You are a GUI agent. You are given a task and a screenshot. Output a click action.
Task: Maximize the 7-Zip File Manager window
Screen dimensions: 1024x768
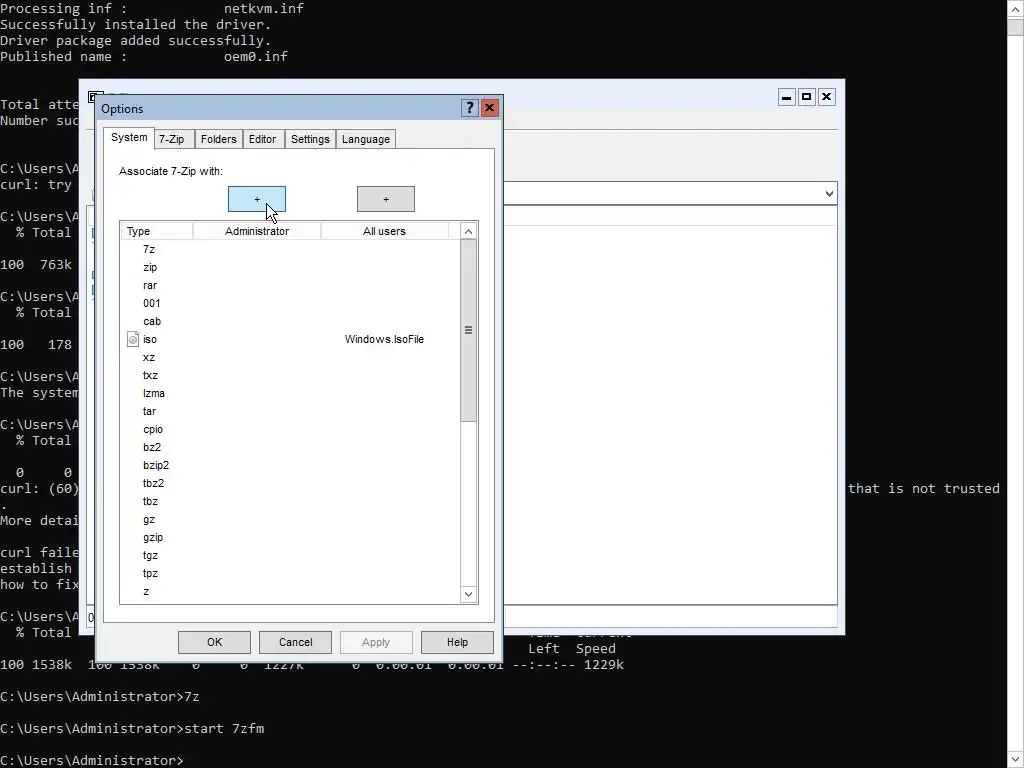click(807, 97)
